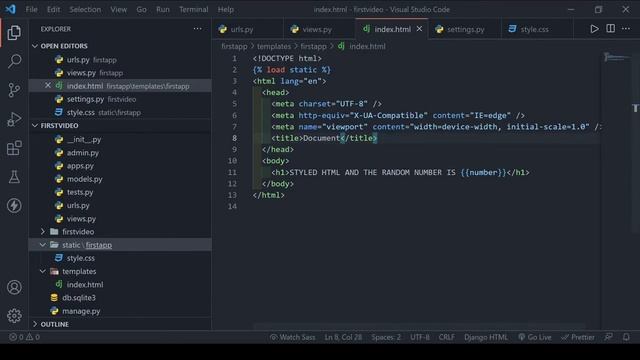
Task: Open tests.py in file tree
Action: pyautogui.click(x=120, y=192)
